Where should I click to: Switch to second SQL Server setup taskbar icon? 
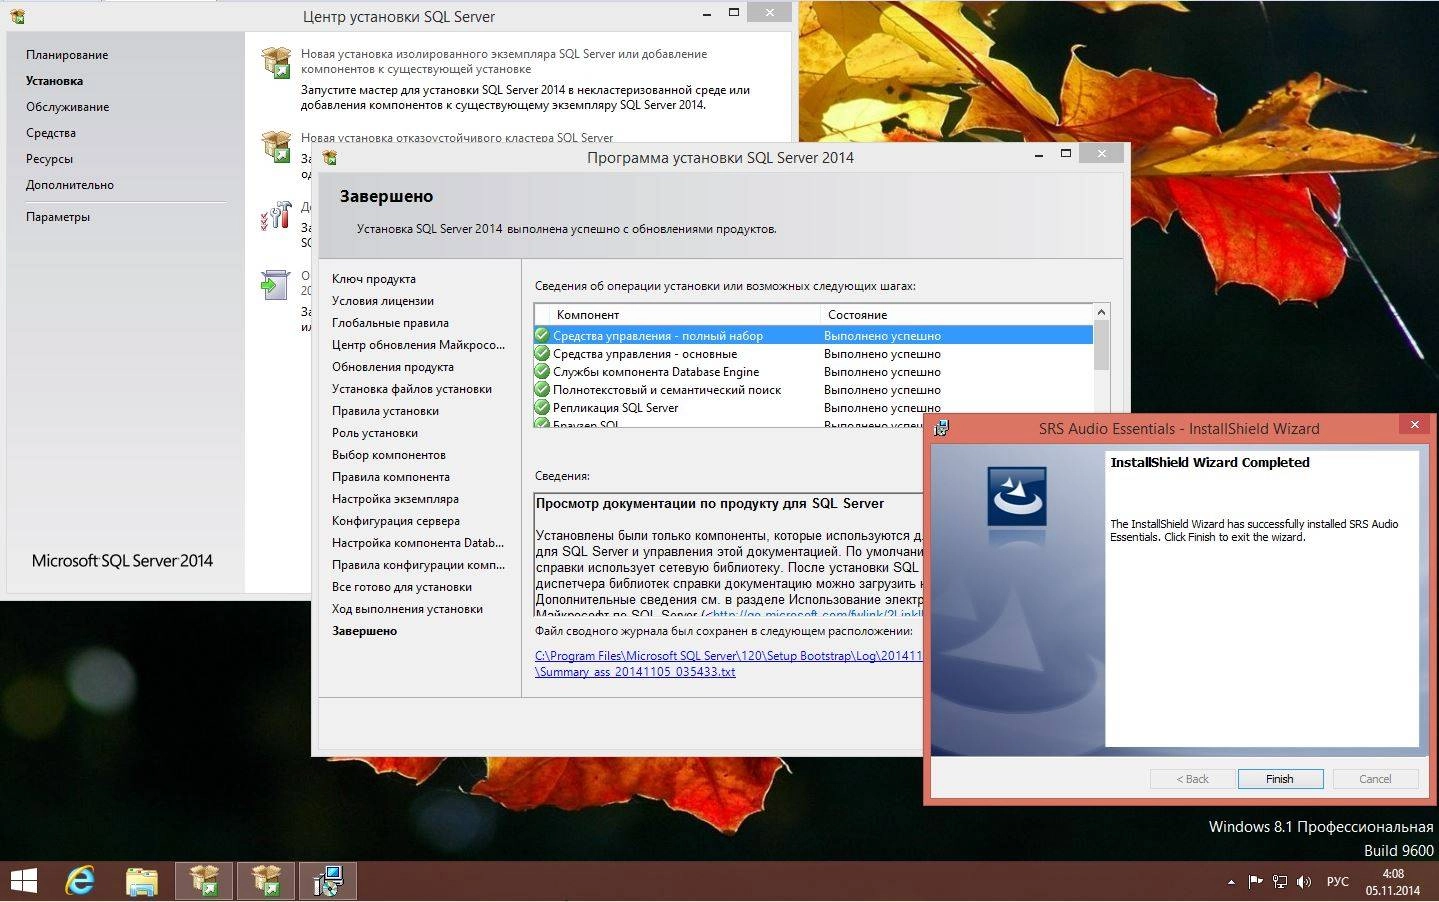[266, 881]
